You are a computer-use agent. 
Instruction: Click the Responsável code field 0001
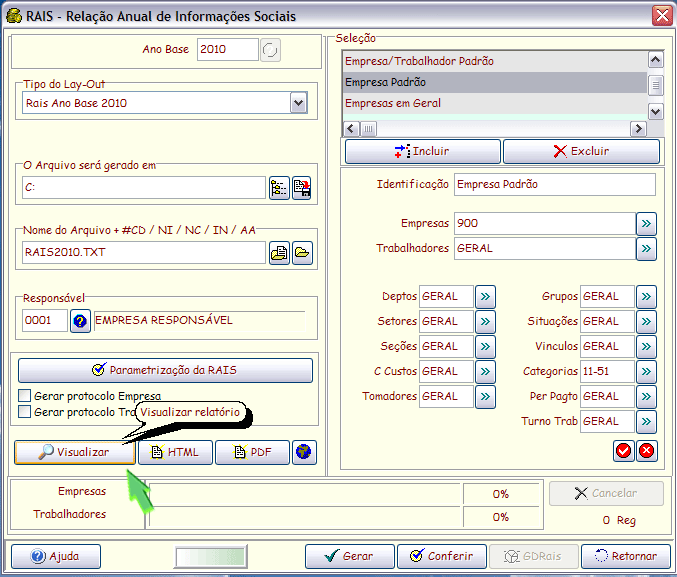45,321
